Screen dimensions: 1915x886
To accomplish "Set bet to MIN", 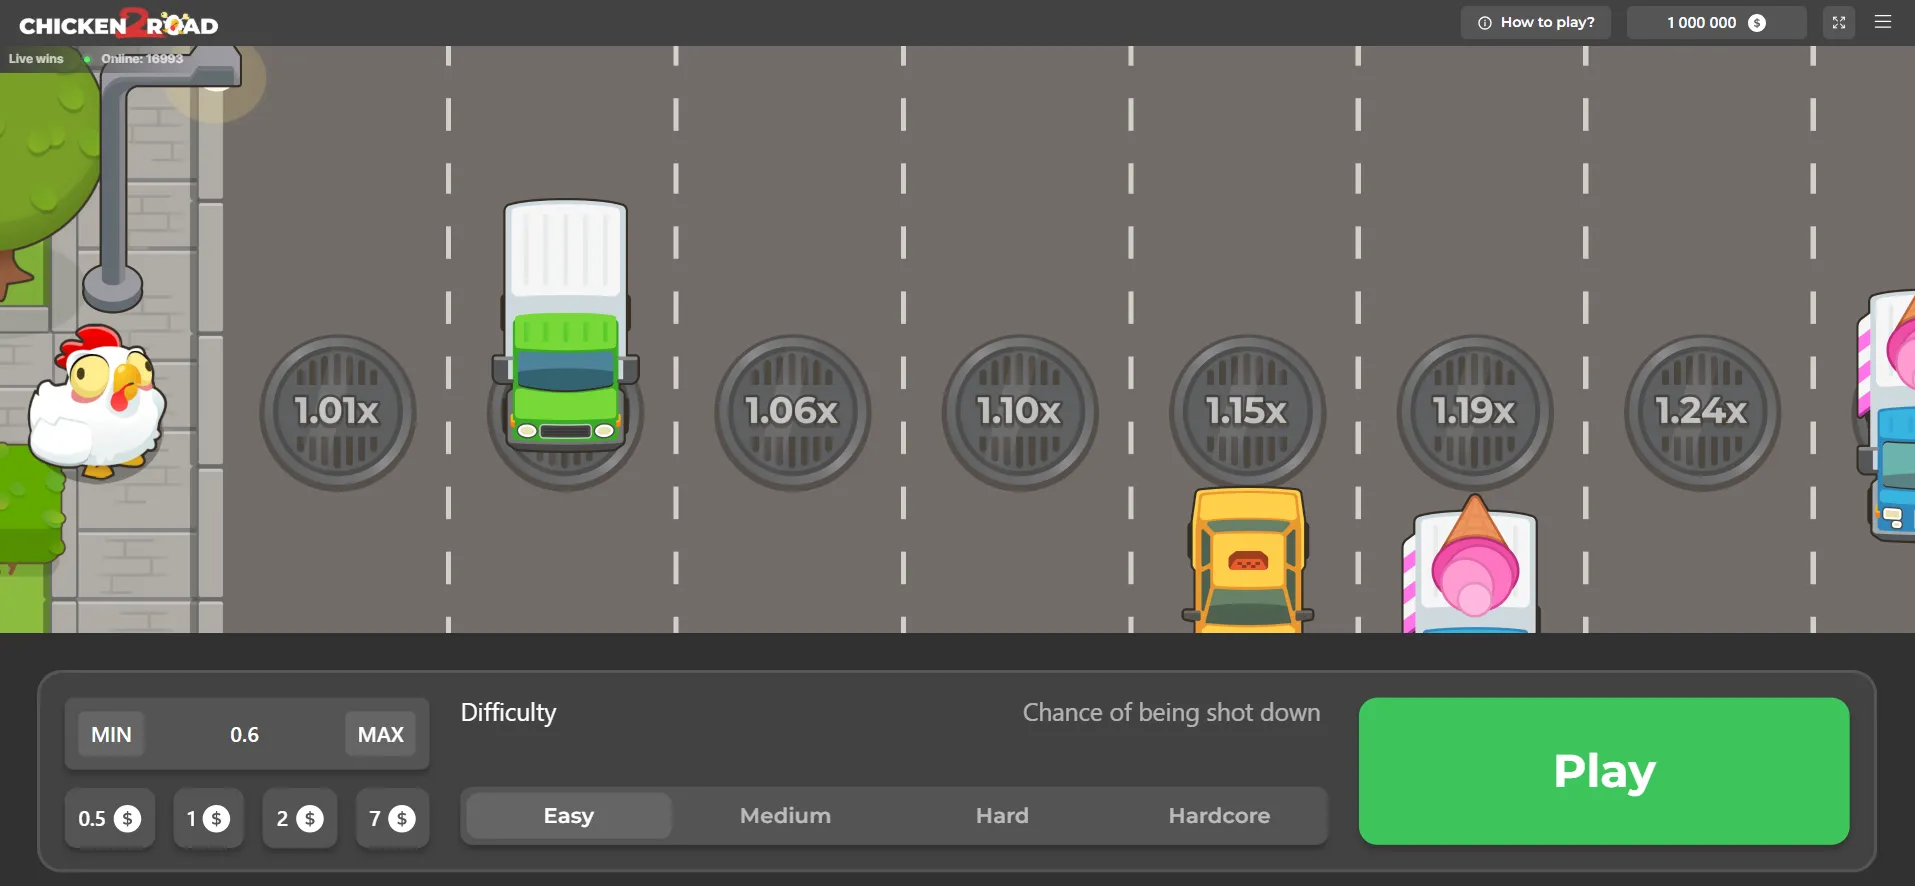I will pos(111,735).
